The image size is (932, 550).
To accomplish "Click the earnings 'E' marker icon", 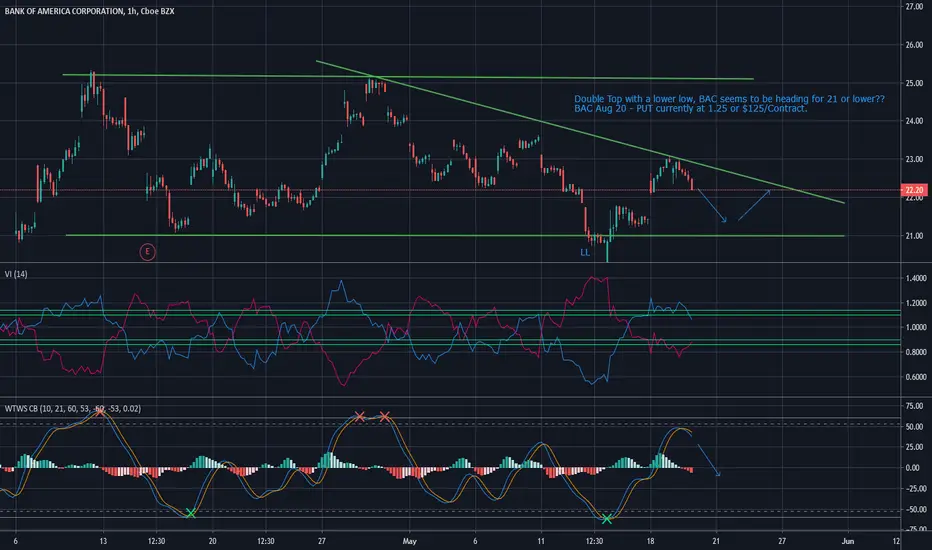I will coord(147,252).
